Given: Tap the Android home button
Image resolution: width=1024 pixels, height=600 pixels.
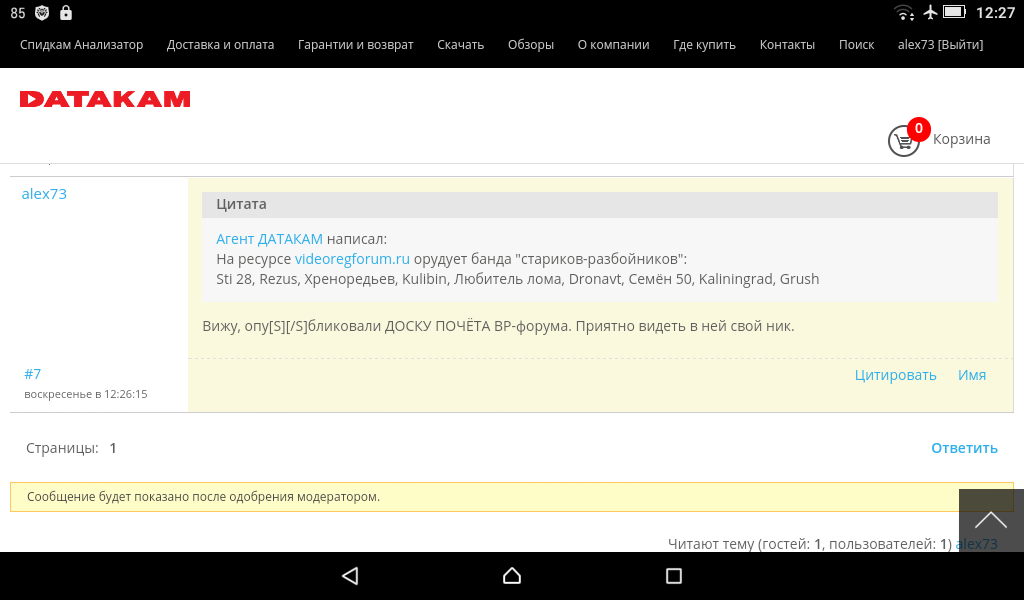Looking at the screenshot, I should tap(512, 575).
